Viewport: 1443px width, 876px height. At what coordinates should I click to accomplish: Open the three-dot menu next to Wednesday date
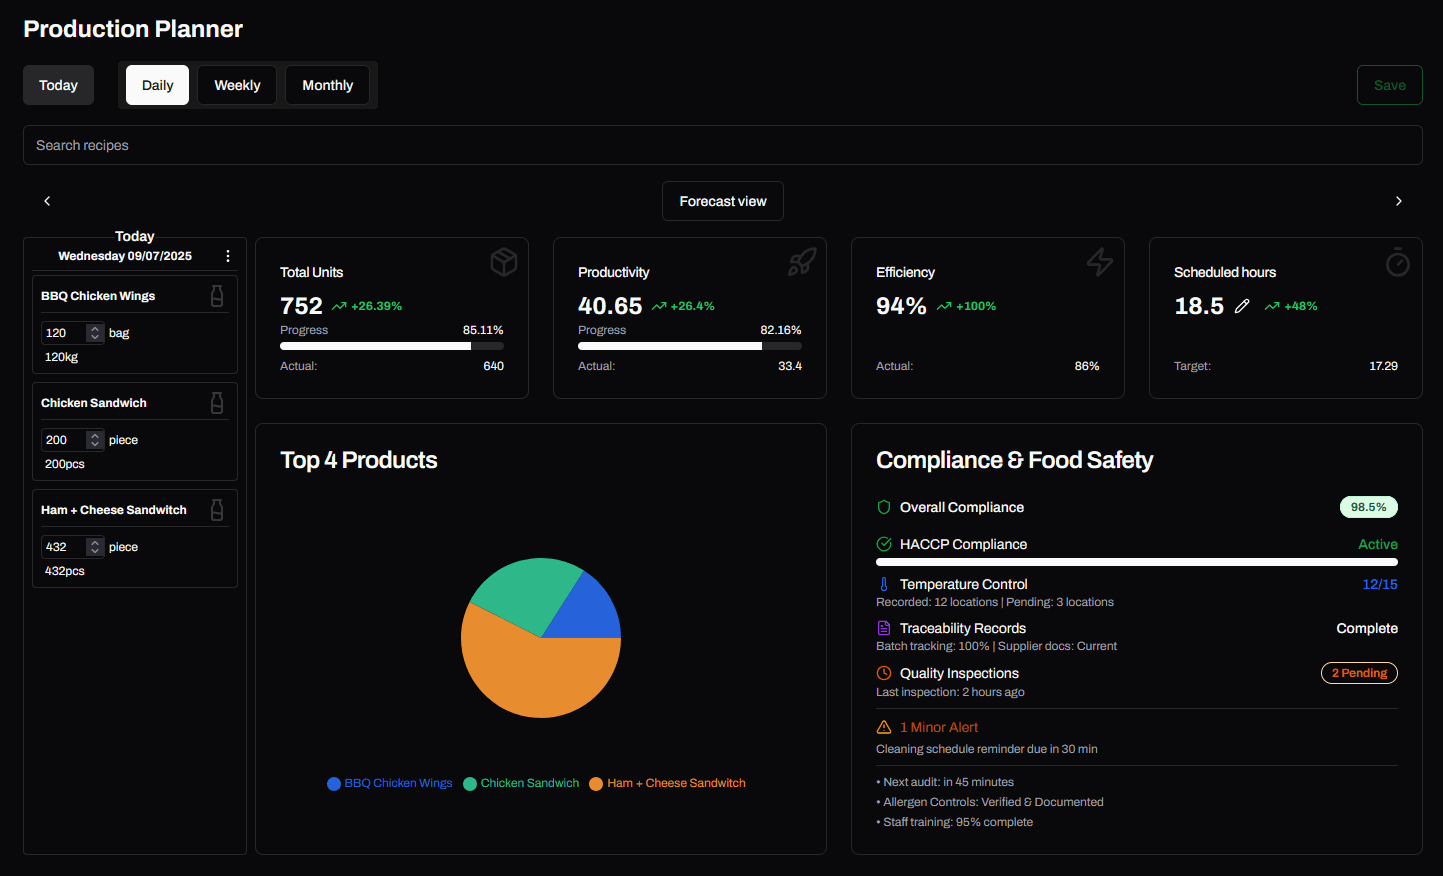[x=228, y=256]
